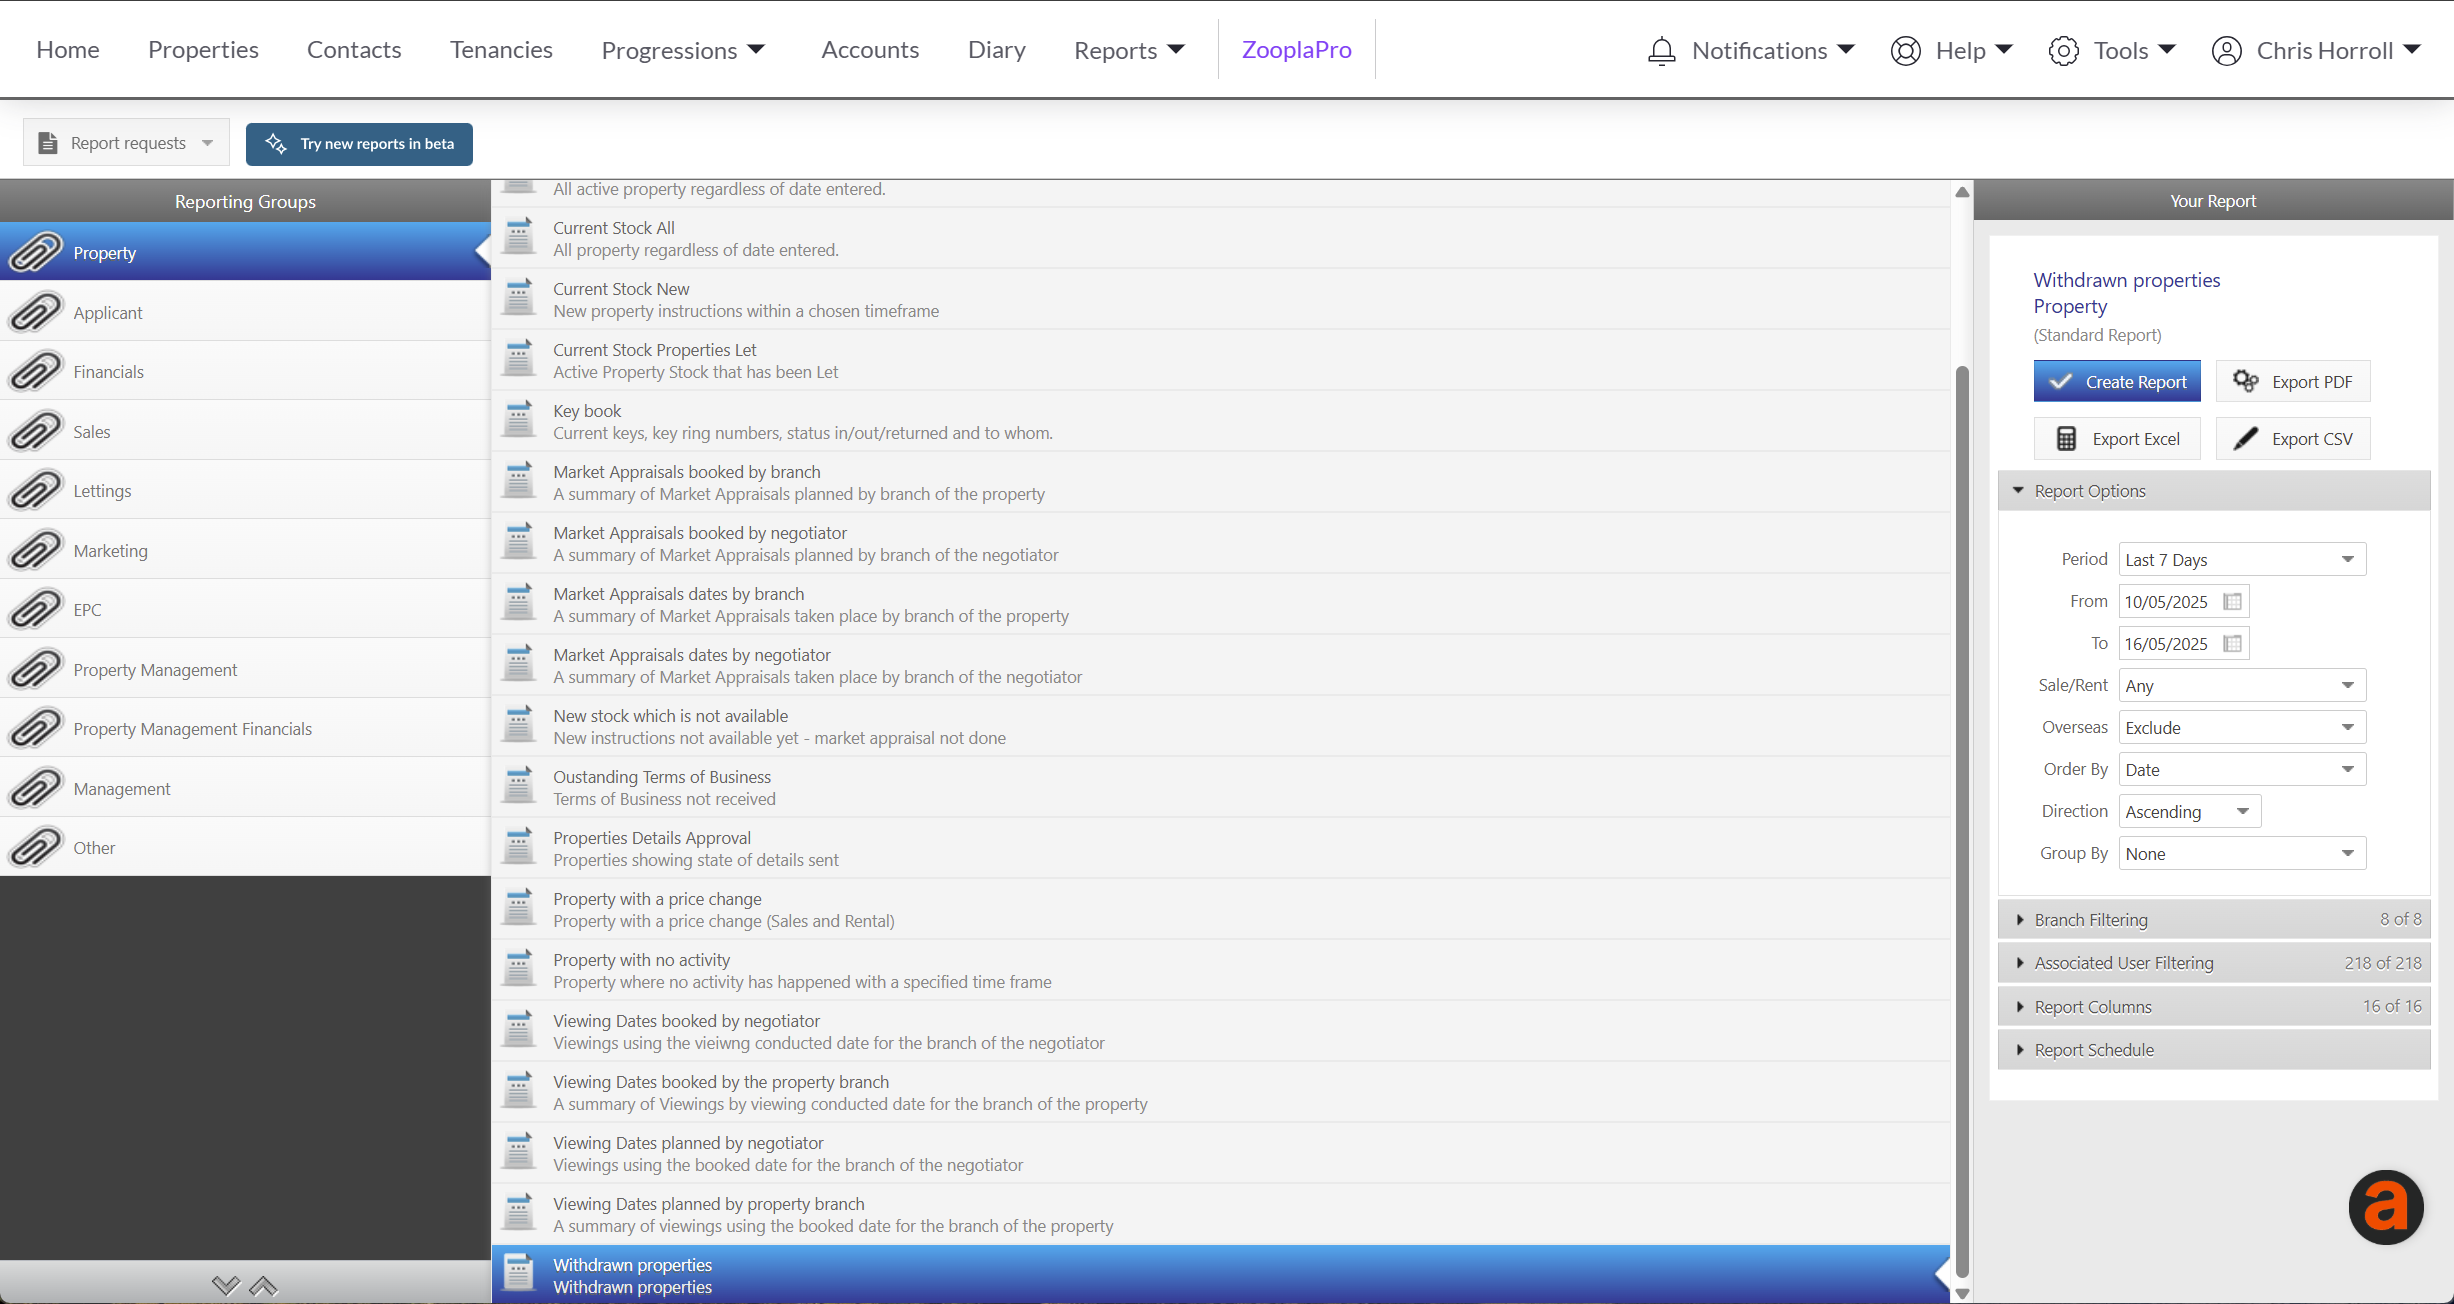Open the Tenancies page
This screenshot has height=1304, width=2454.
(501, 50)
